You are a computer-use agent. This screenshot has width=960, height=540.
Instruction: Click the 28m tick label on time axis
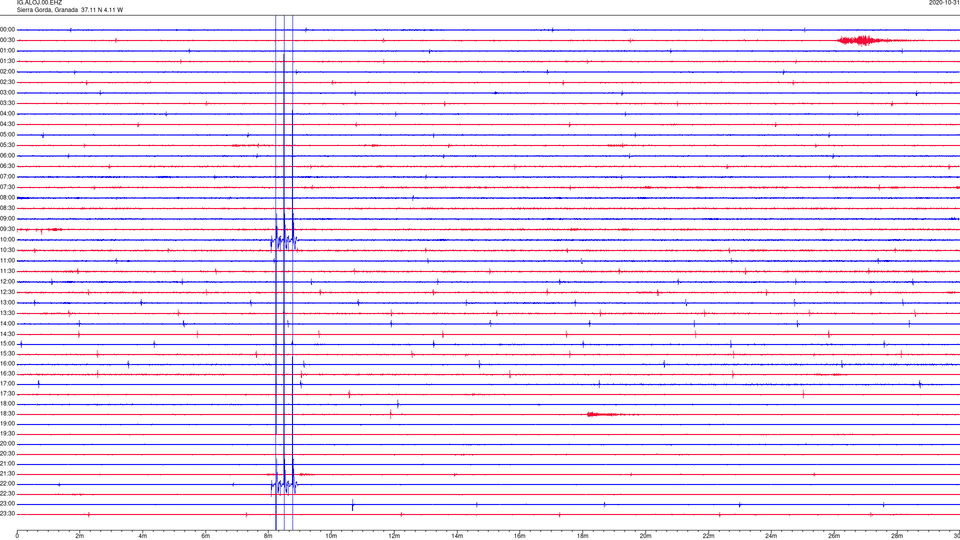coord(897,535)
